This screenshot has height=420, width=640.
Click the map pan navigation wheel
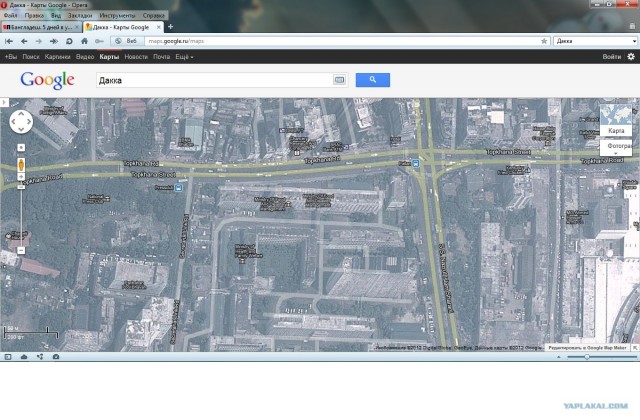click(x=22, y=122)
